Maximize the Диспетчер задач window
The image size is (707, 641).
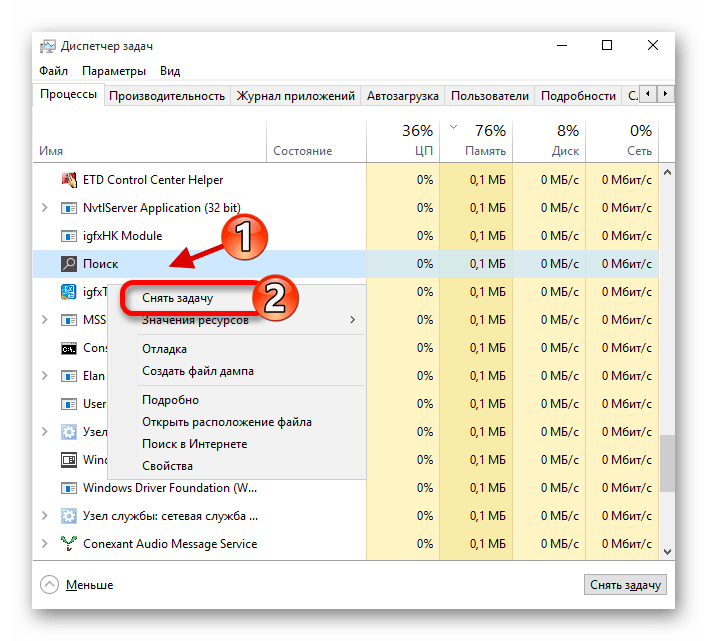point(607,45)
